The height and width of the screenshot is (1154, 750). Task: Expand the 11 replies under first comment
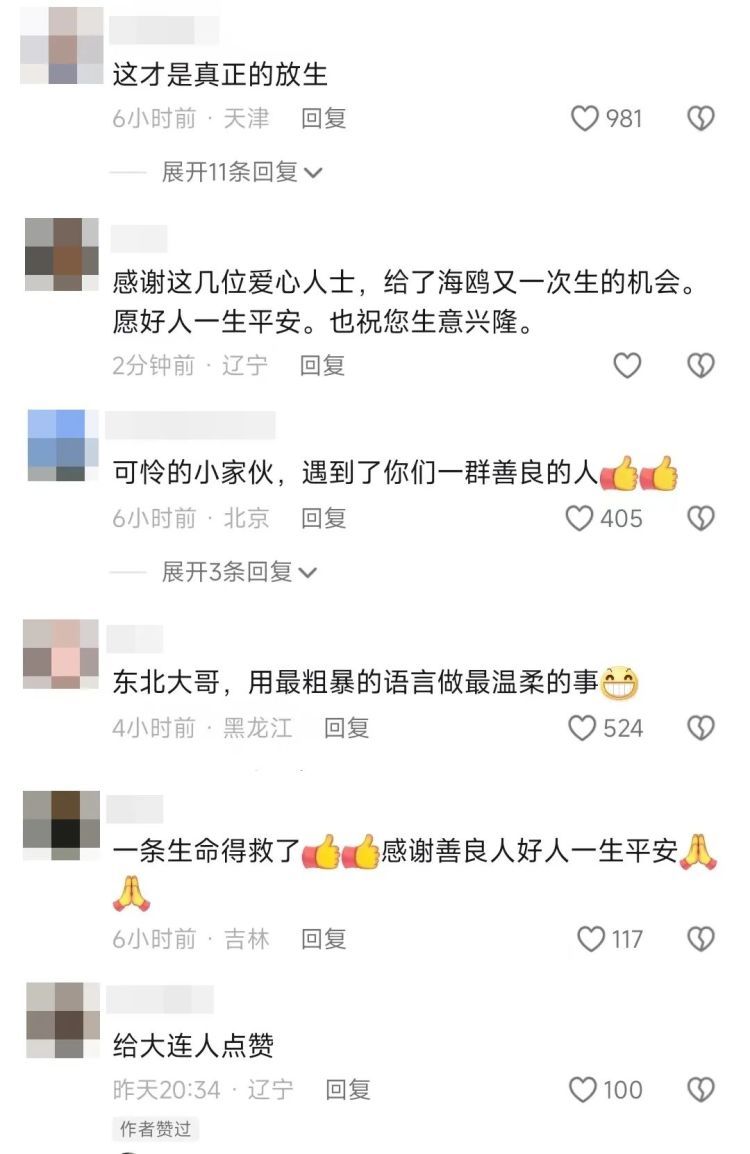(x=241, y=172)
